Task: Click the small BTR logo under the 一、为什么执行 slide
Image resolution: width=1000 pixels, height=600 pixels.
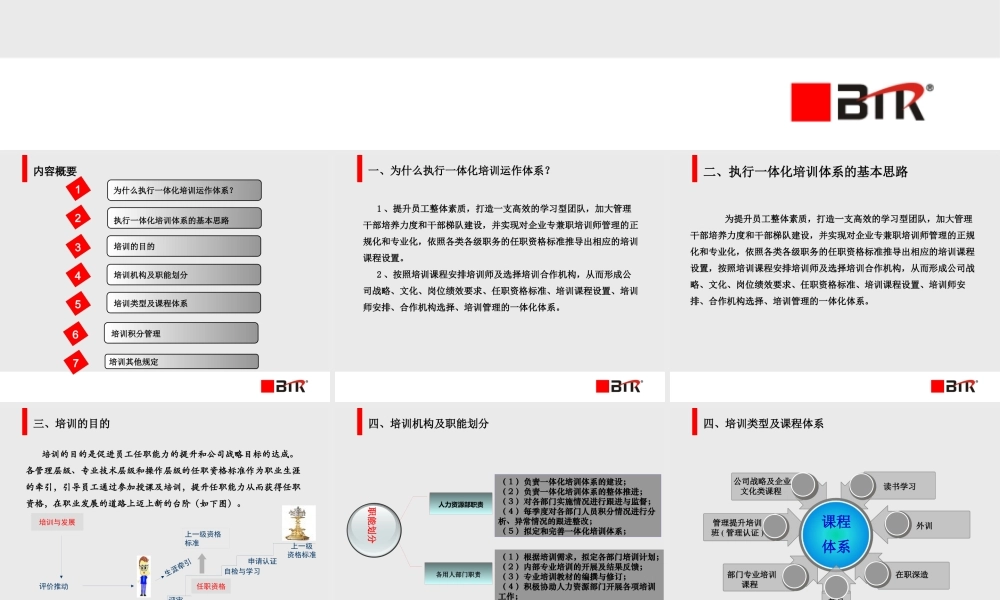Action: pyautogui.click(x=619, y=386)
